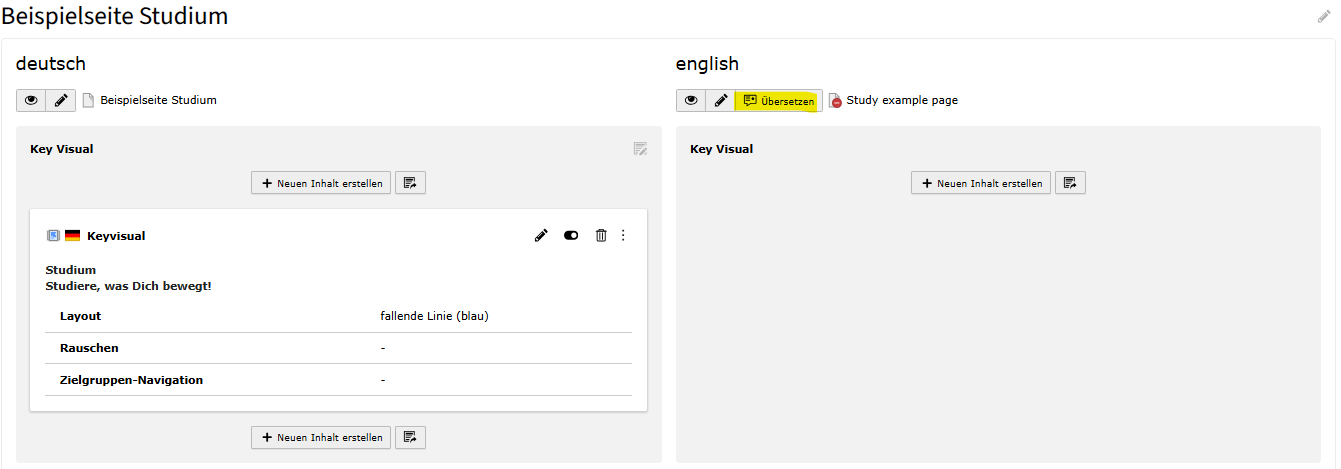Screen dimensions: 1341x469
Task: Click the edit columns icon in the deutsch Key Visual header
Action: coord(640,149)
